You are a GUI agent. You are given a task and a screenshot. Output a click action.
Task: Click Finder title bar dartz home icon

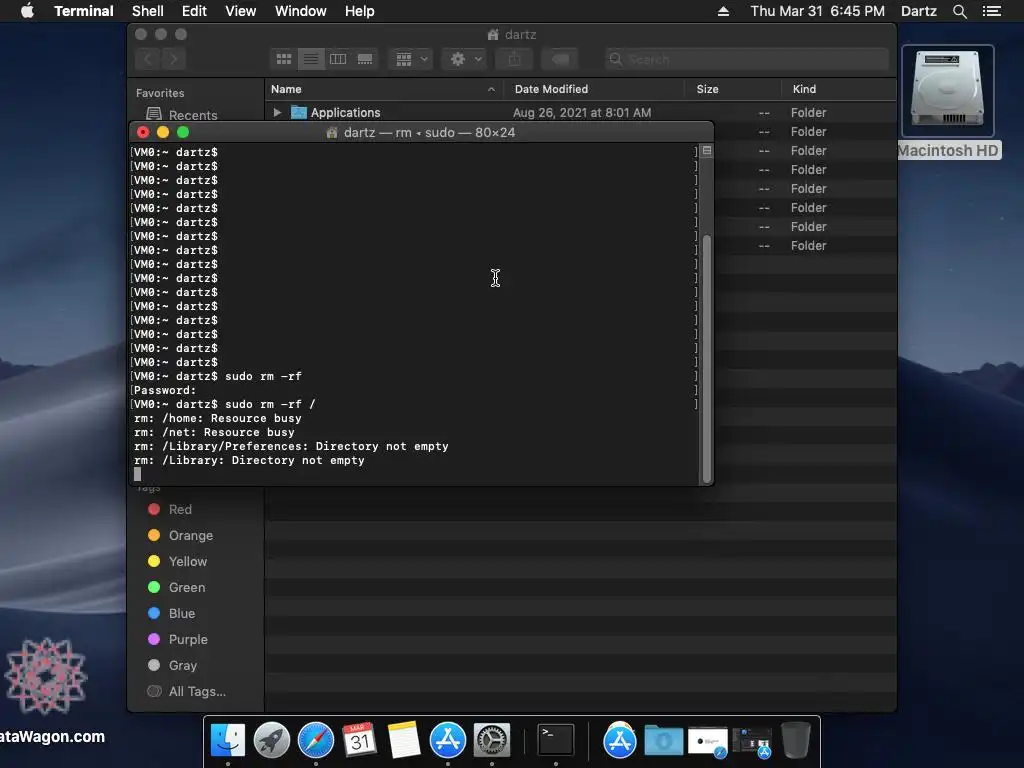(493, 35)
